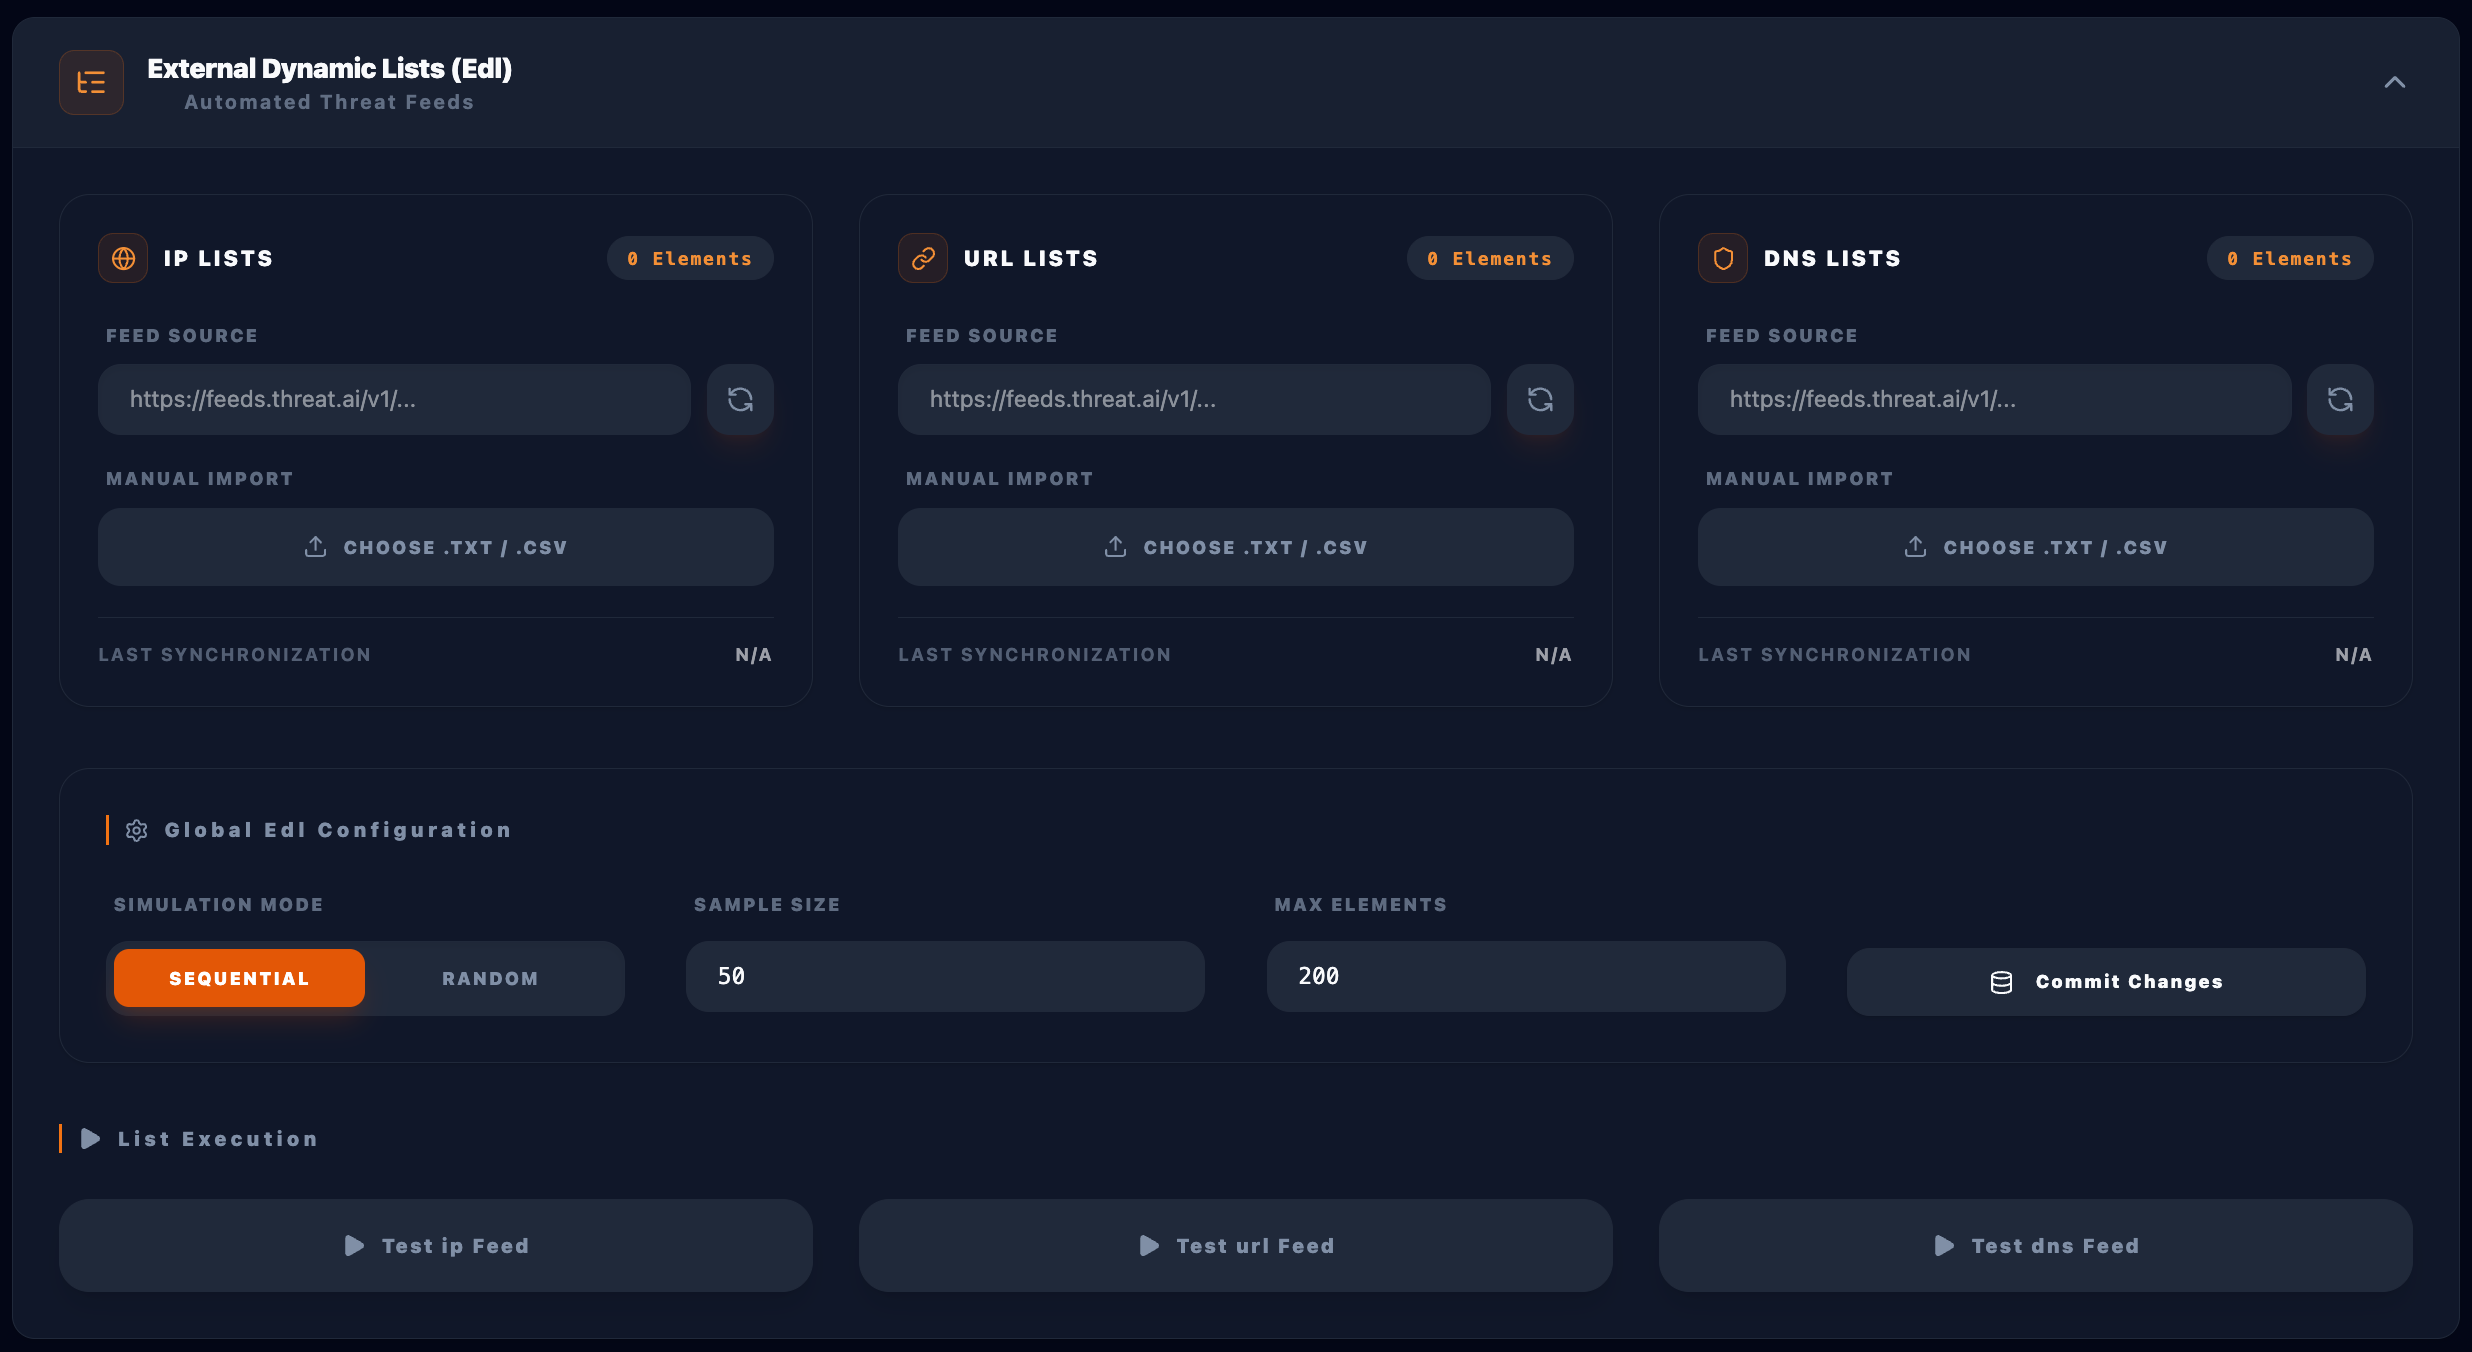Screen dimensions: 2472x1352
Task: Click the DNS Lists 0 Elements badge
Action: (2290, 258)
